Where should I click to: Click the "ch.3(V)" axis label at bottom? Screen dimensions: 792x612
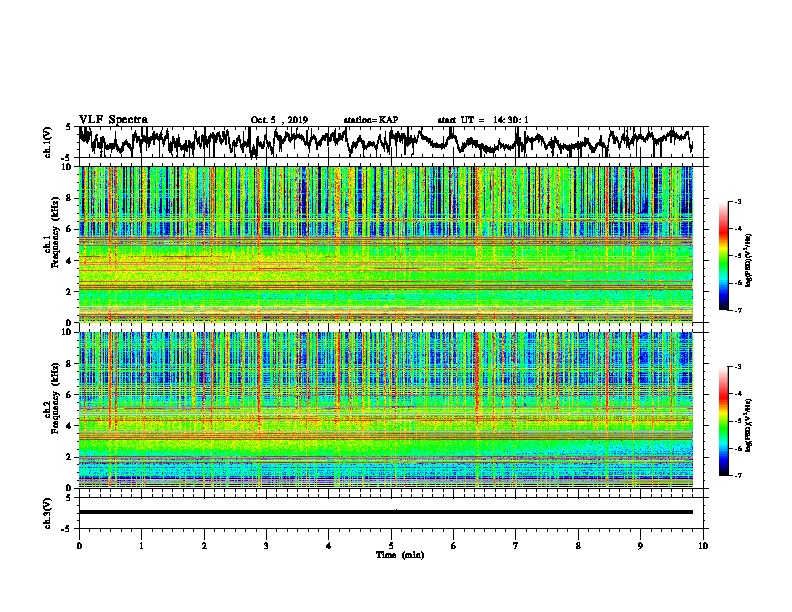coord(48,513)
